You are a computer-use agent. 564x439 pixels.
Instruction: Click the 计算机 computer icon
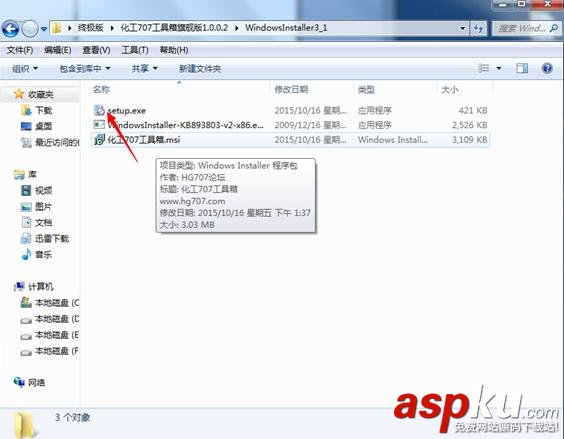19,286
